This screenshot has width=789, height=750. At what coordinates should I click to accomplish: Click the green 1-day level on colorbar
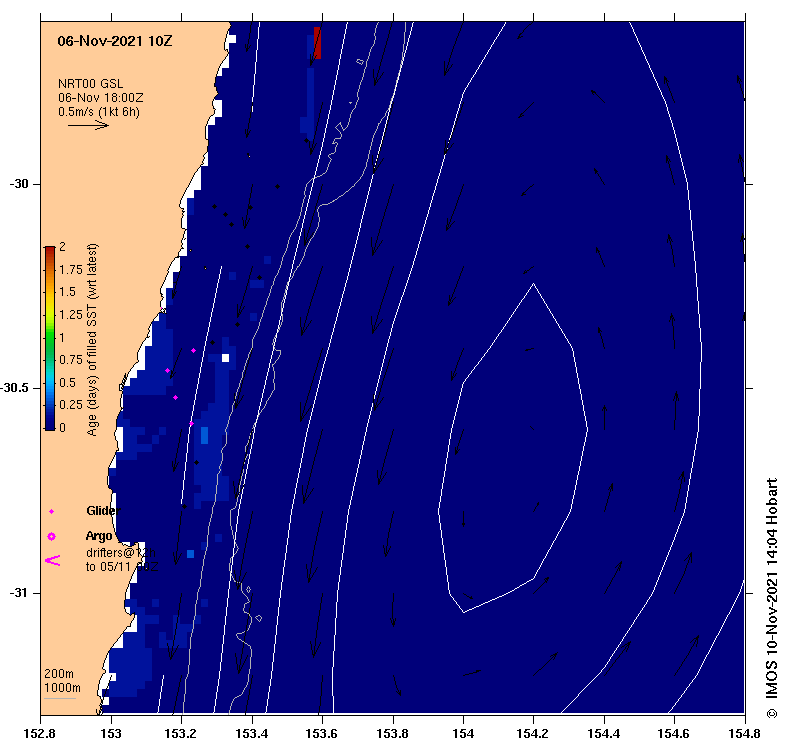click(x=50, y=337)
